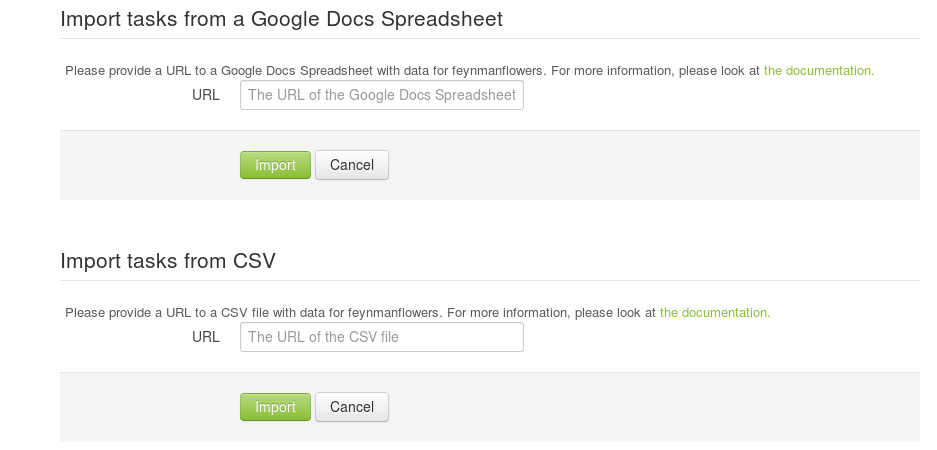937x450 pixels.
Task: Cancel the CSV task import
Action: [x=352, y=407]
